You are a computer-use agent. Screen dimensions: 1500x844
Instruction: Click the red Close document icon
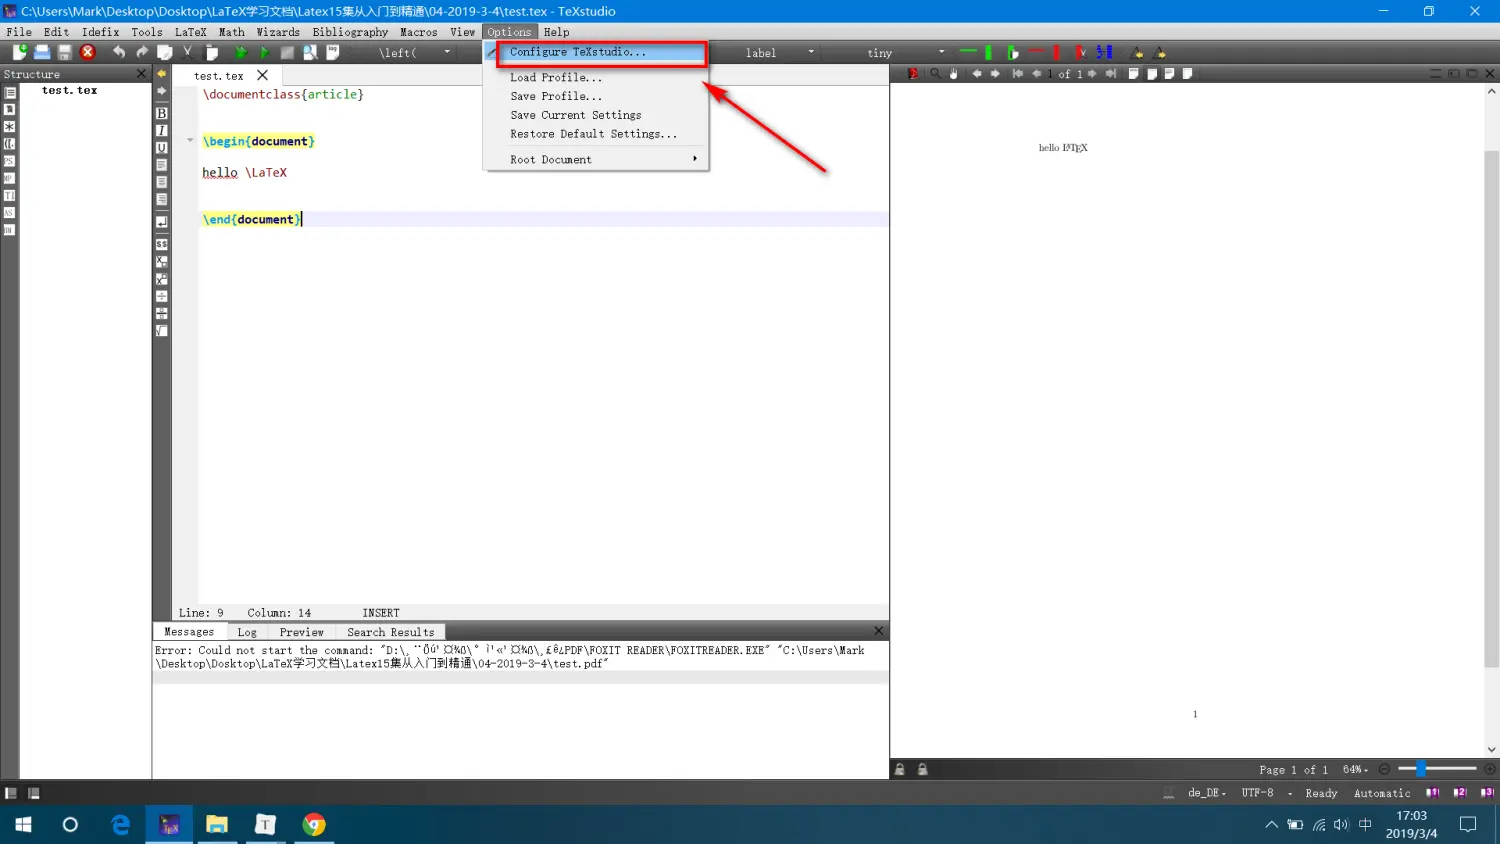pos(88,52)
